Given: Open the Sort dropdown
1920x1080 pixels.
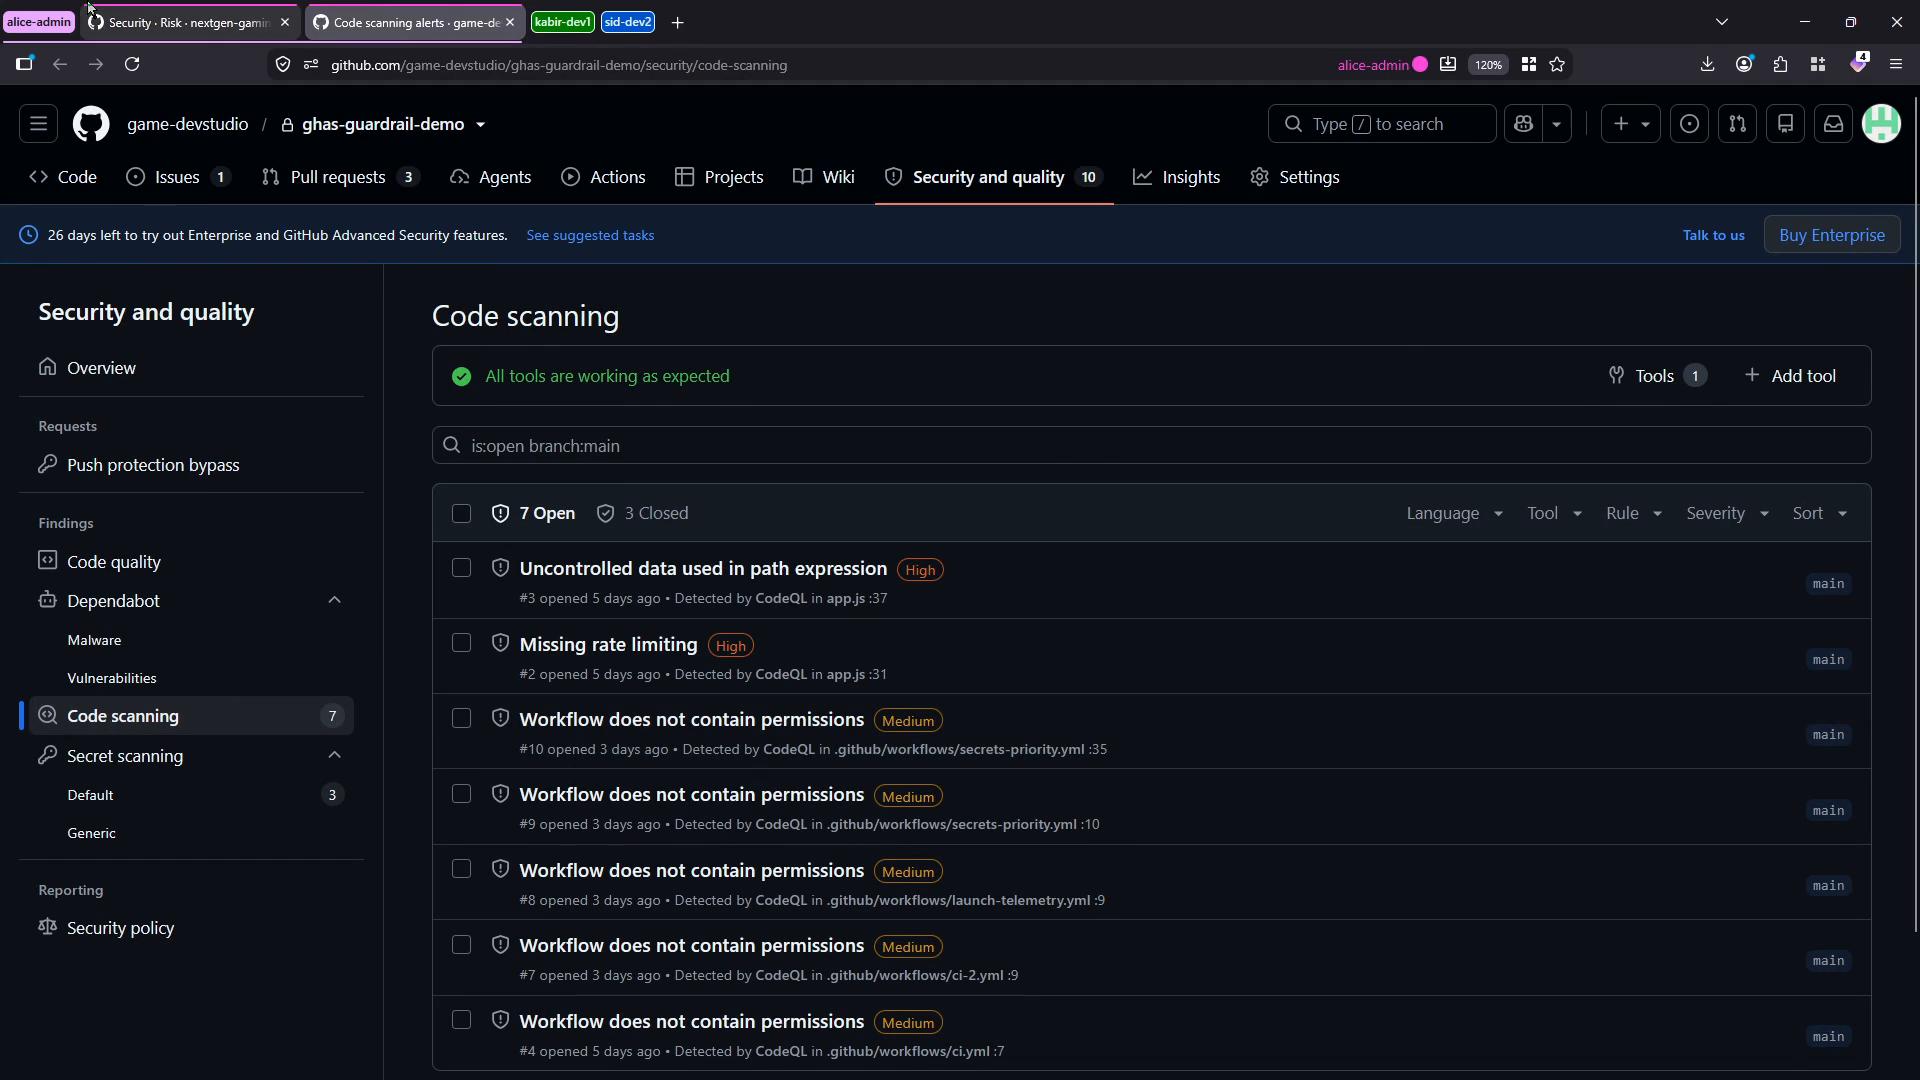Looking at the screenshot, I should [x=1819, y=513].
